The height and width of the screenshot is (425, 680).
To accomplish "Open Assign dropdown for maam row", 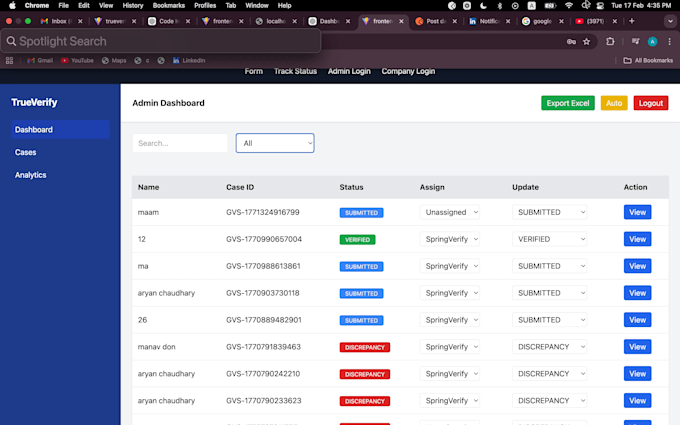I will [x=450, y=212].
